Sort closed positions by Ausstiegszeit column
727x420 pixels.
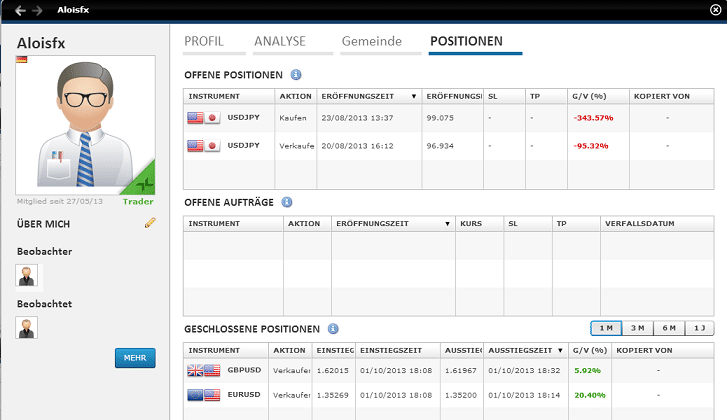click(x=525, y=351)
